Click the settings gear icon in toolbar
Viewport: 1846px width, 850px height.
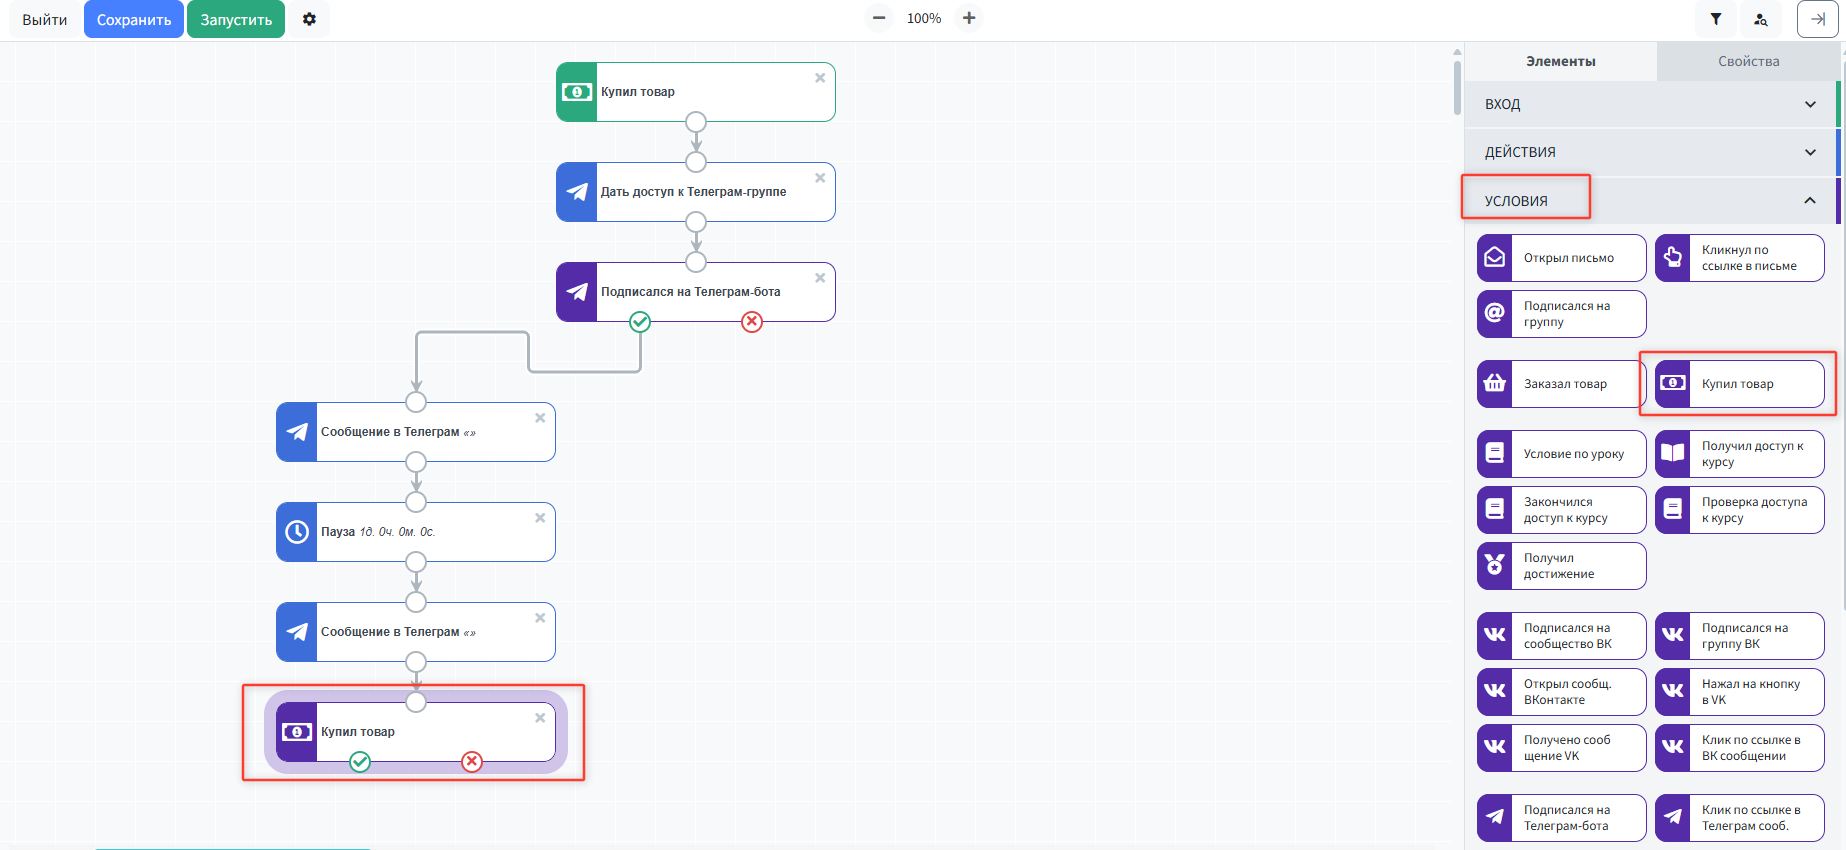tap(309, 19)
